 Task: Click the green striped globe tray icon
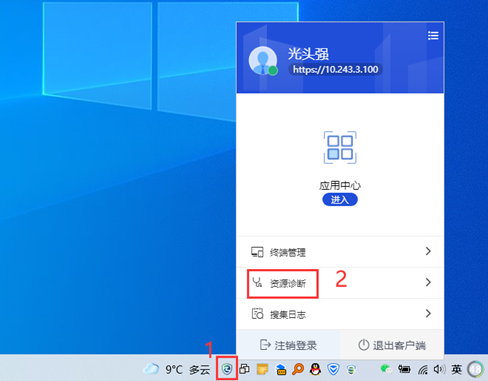pyautogui.click(x=351, y=369)
